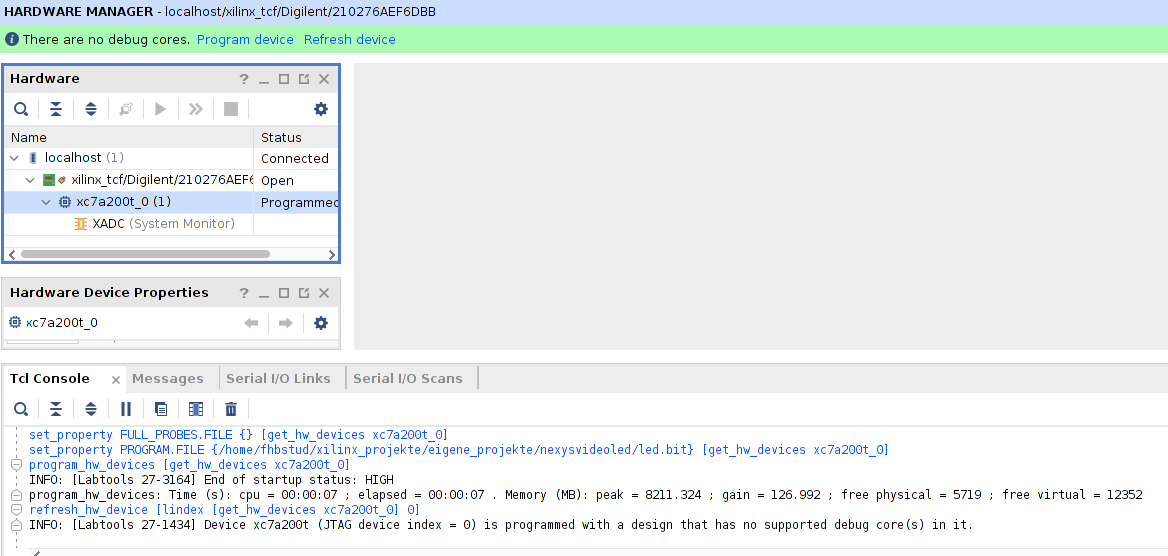The height and width of the screenshot is (556, 1168).
Task: Pause the Tcl Console output
Action: click(126, 409)
